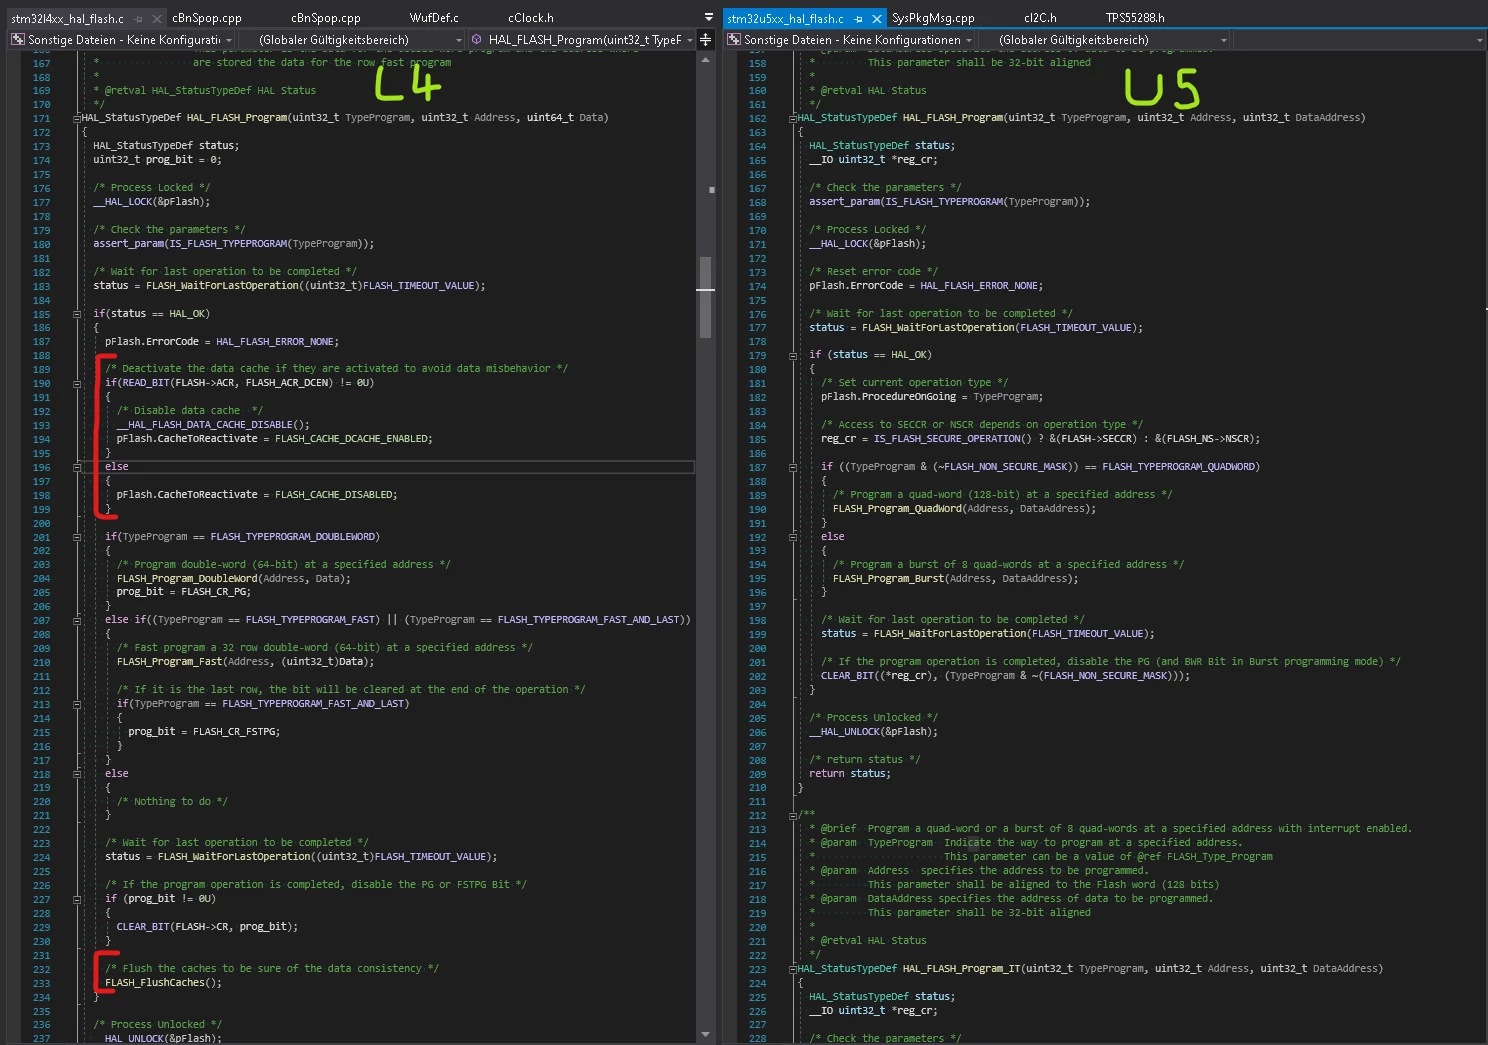
Task: Open the left pane tab overflow list
Action: click(708, 18)
